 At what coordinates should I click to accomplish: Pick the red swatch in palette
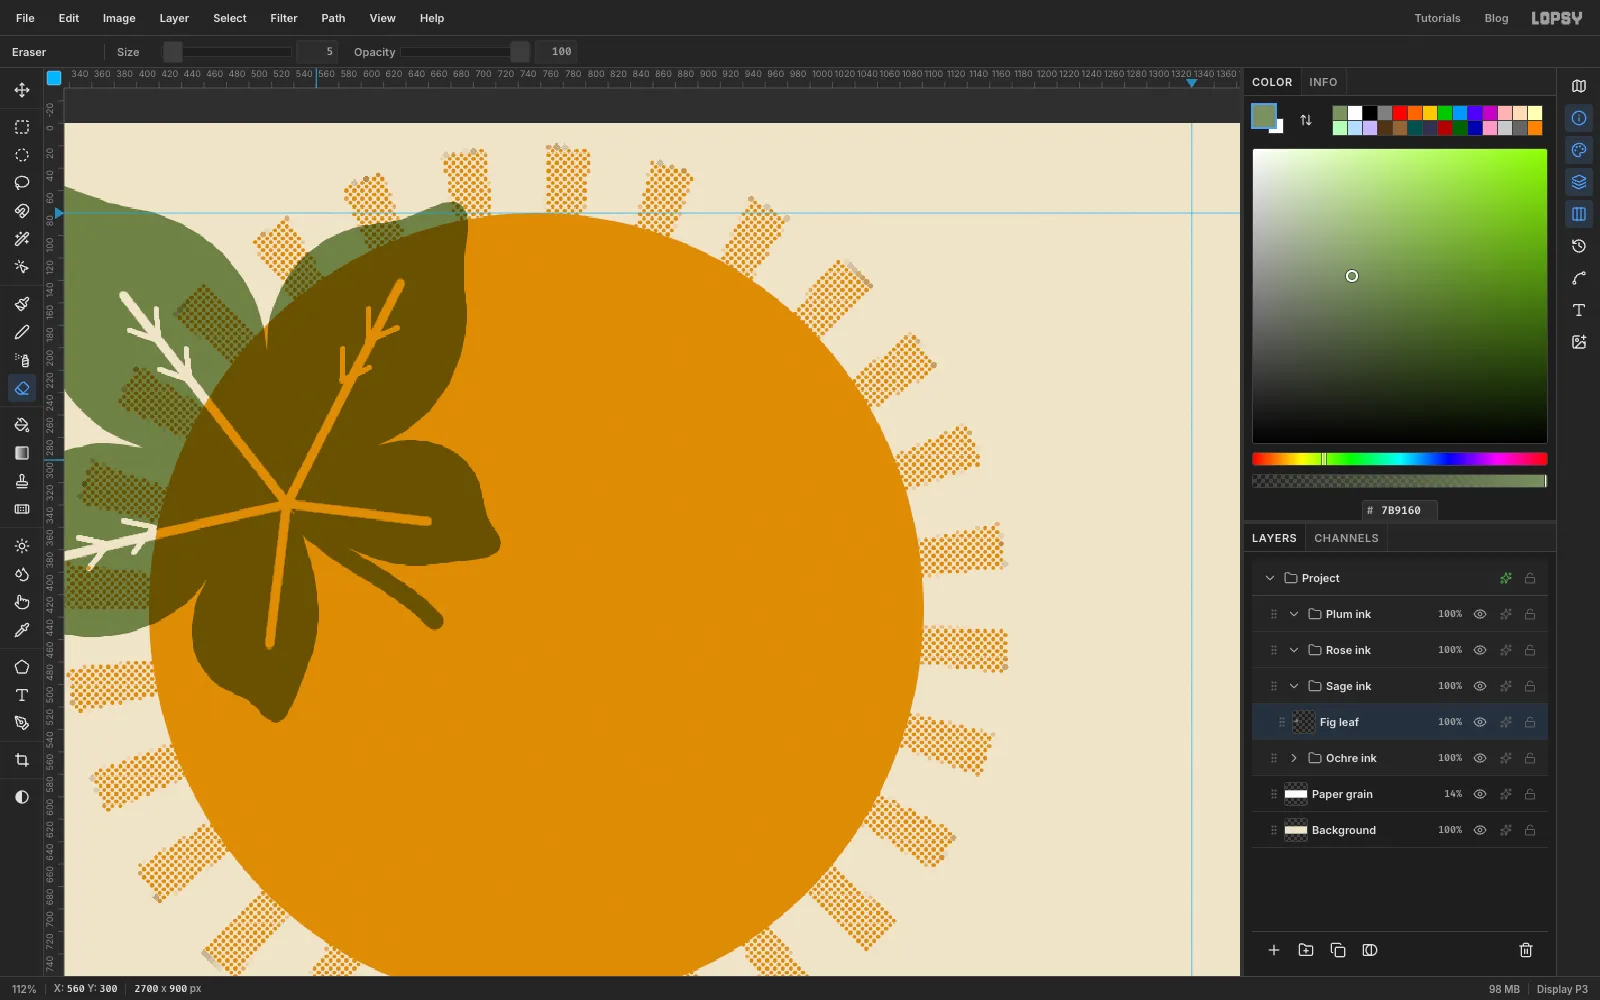(x=1400, y=113)
